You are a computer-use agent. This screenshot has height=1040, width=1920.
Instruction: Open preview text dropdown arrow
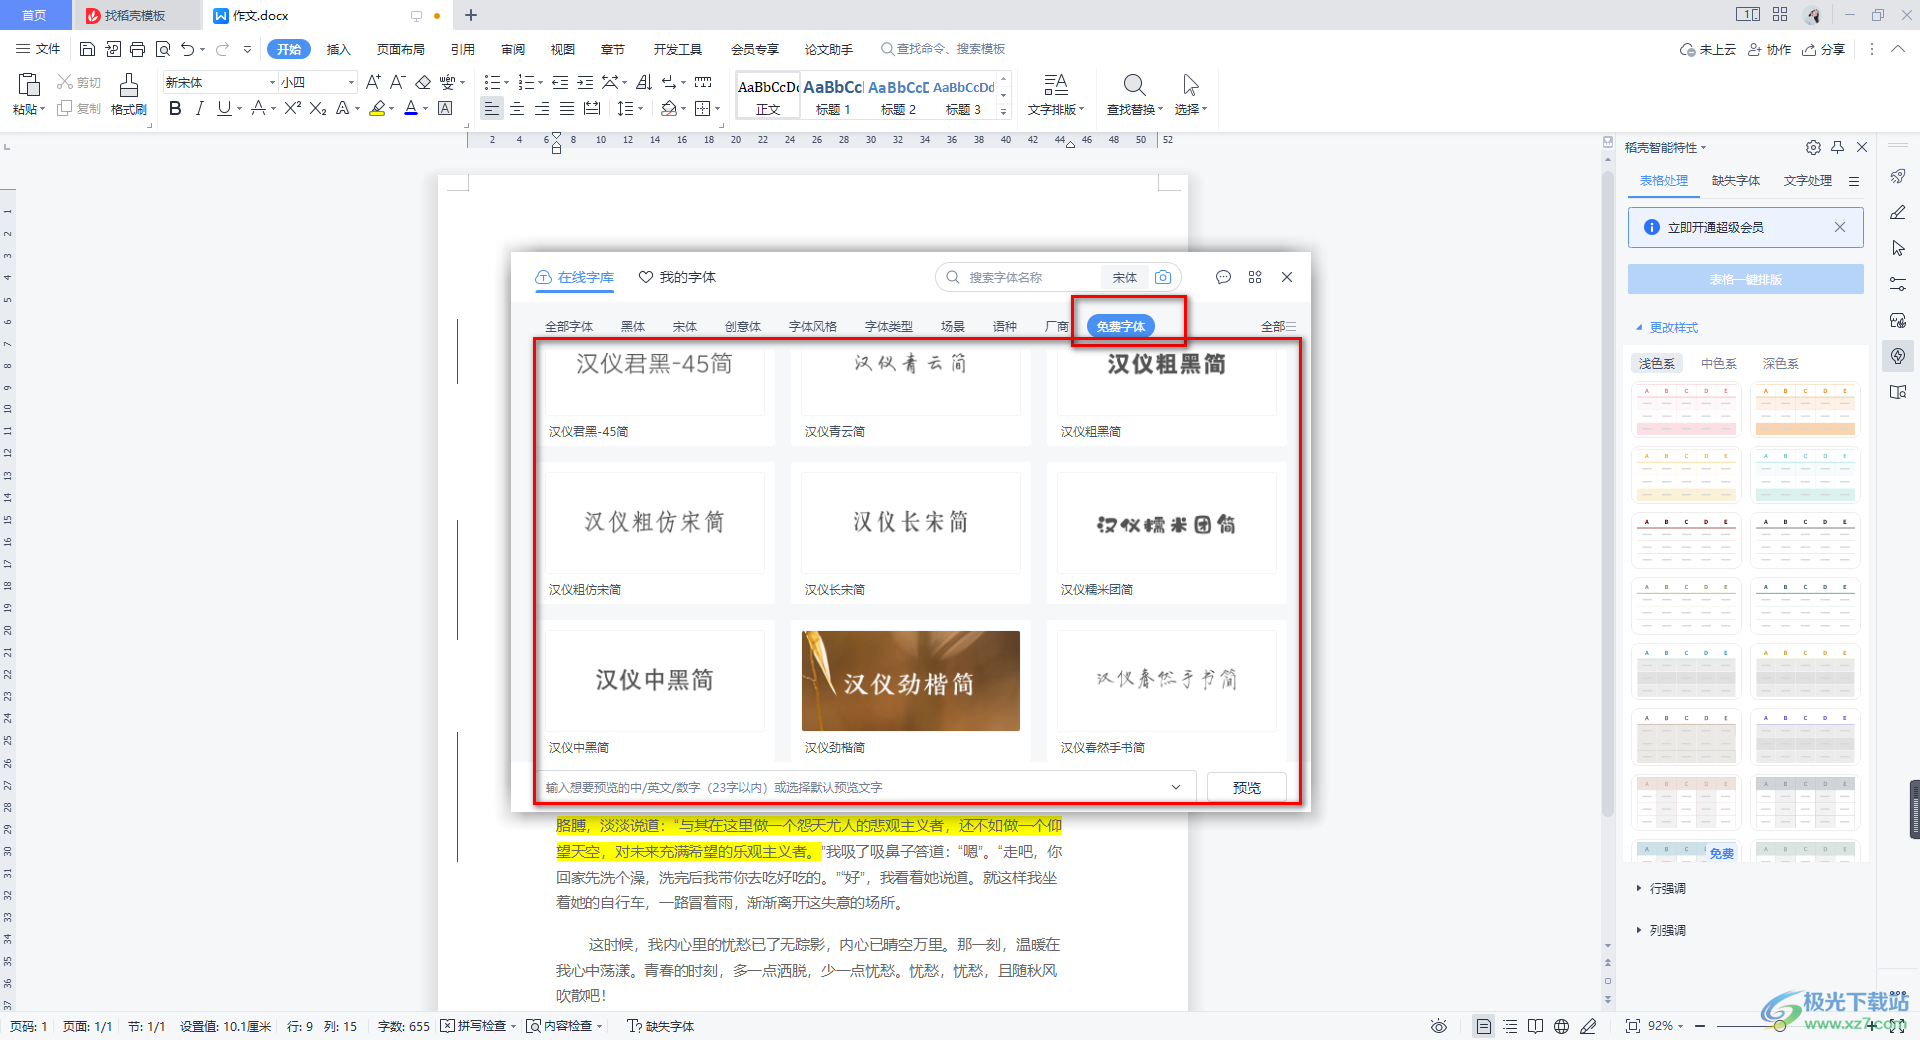tap(1176, 787)
